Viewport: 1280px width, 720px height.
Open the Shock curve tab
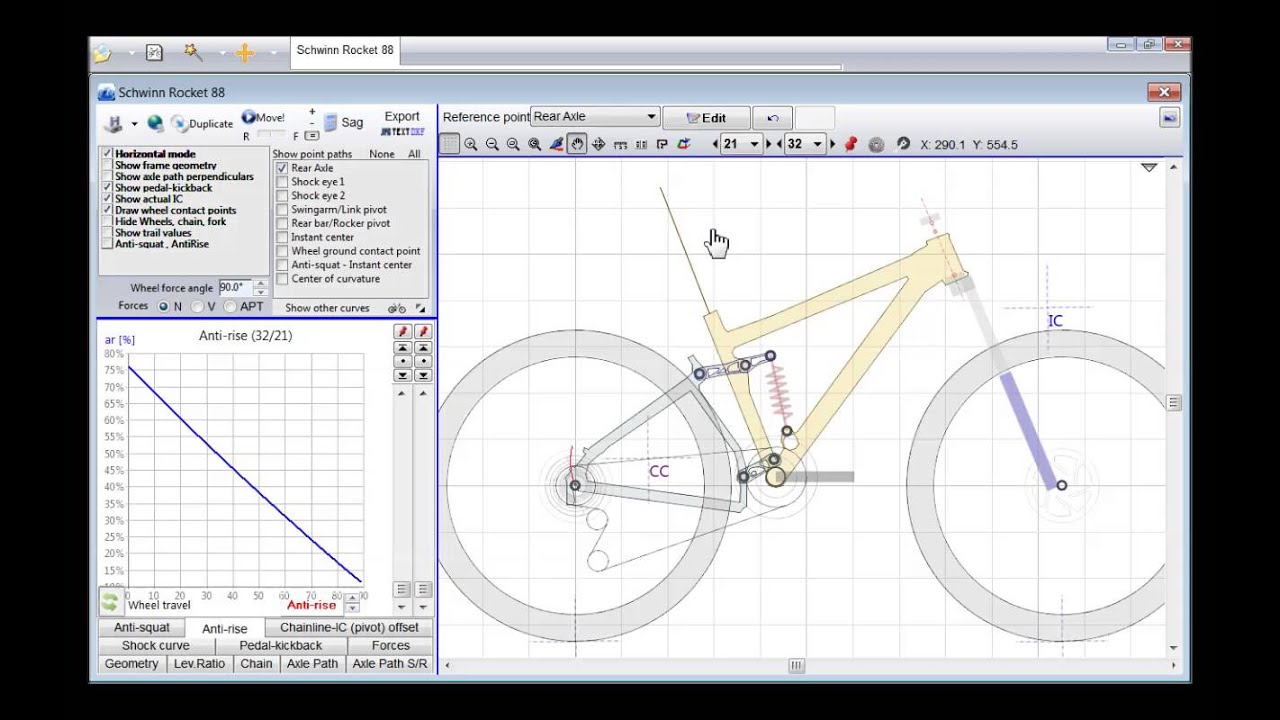[155, 646]
